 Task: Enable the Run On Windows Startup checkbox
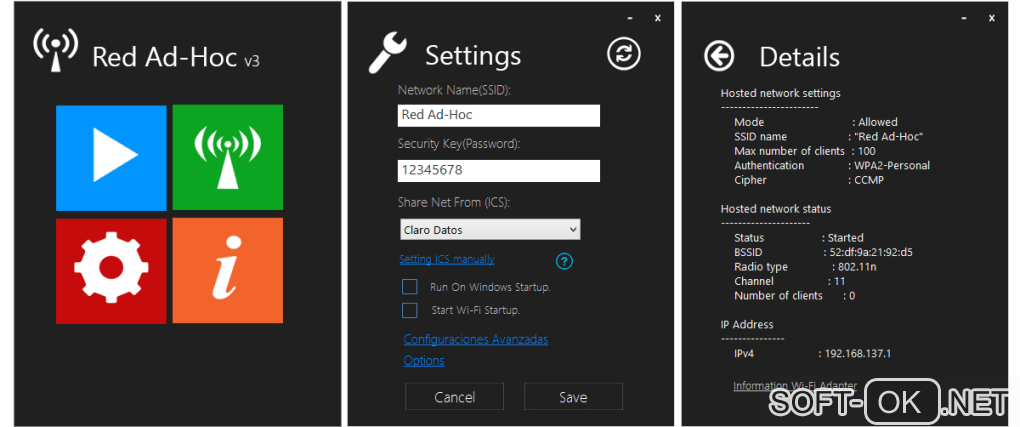(409, 287)
